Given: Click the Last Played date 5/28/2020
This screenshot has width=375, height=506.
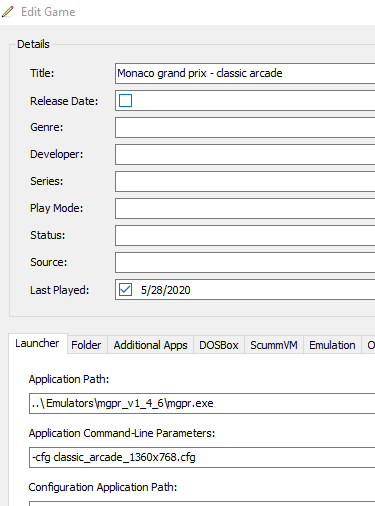Looking at the screenshot, I should 166,290.
